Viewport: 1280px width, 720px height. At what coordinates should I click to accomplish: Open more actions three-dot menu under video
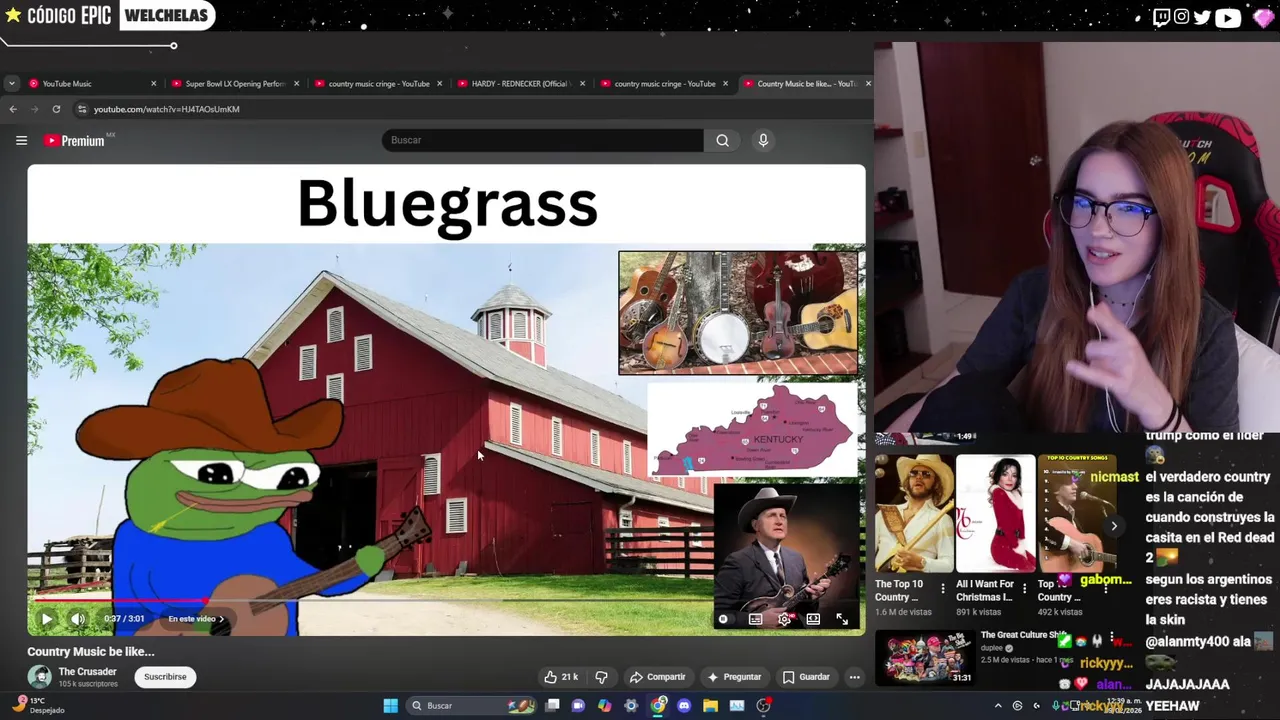pos(854,677)
